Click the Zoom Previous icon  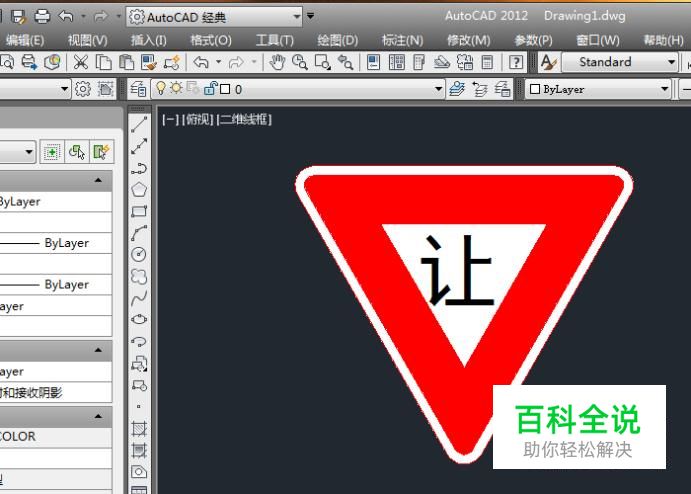point(346,62)
